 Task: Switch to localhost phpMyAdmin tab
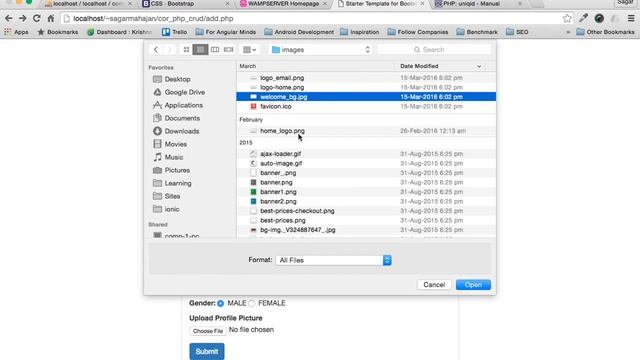click(x=89, y=4)
